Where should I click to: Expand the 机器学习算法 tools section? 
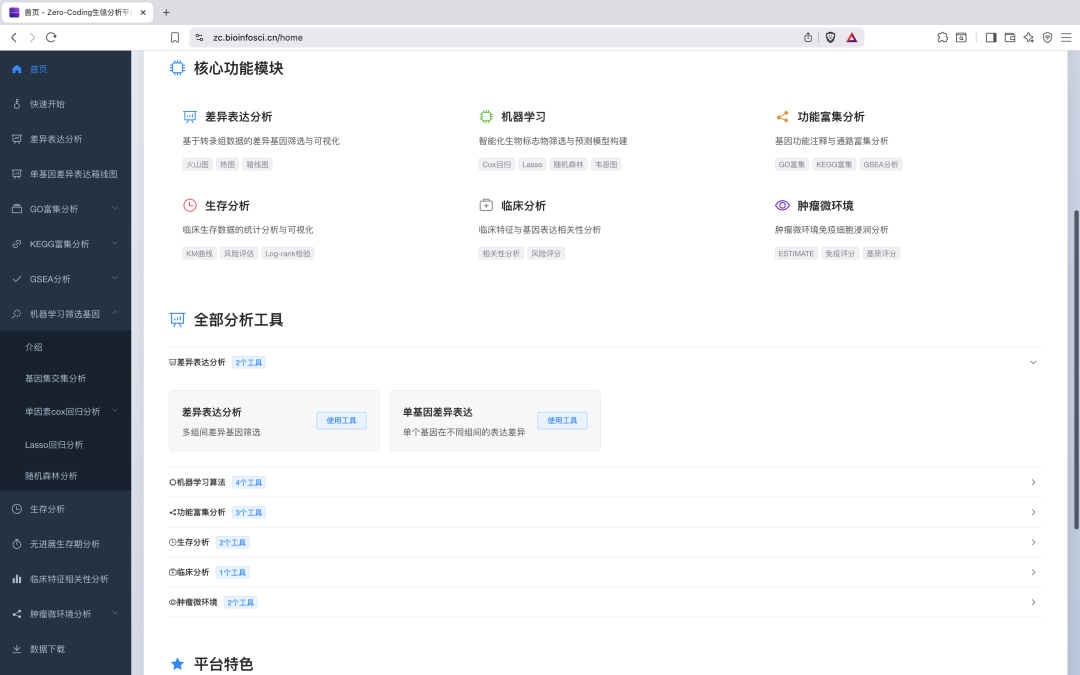point(1033,482)
